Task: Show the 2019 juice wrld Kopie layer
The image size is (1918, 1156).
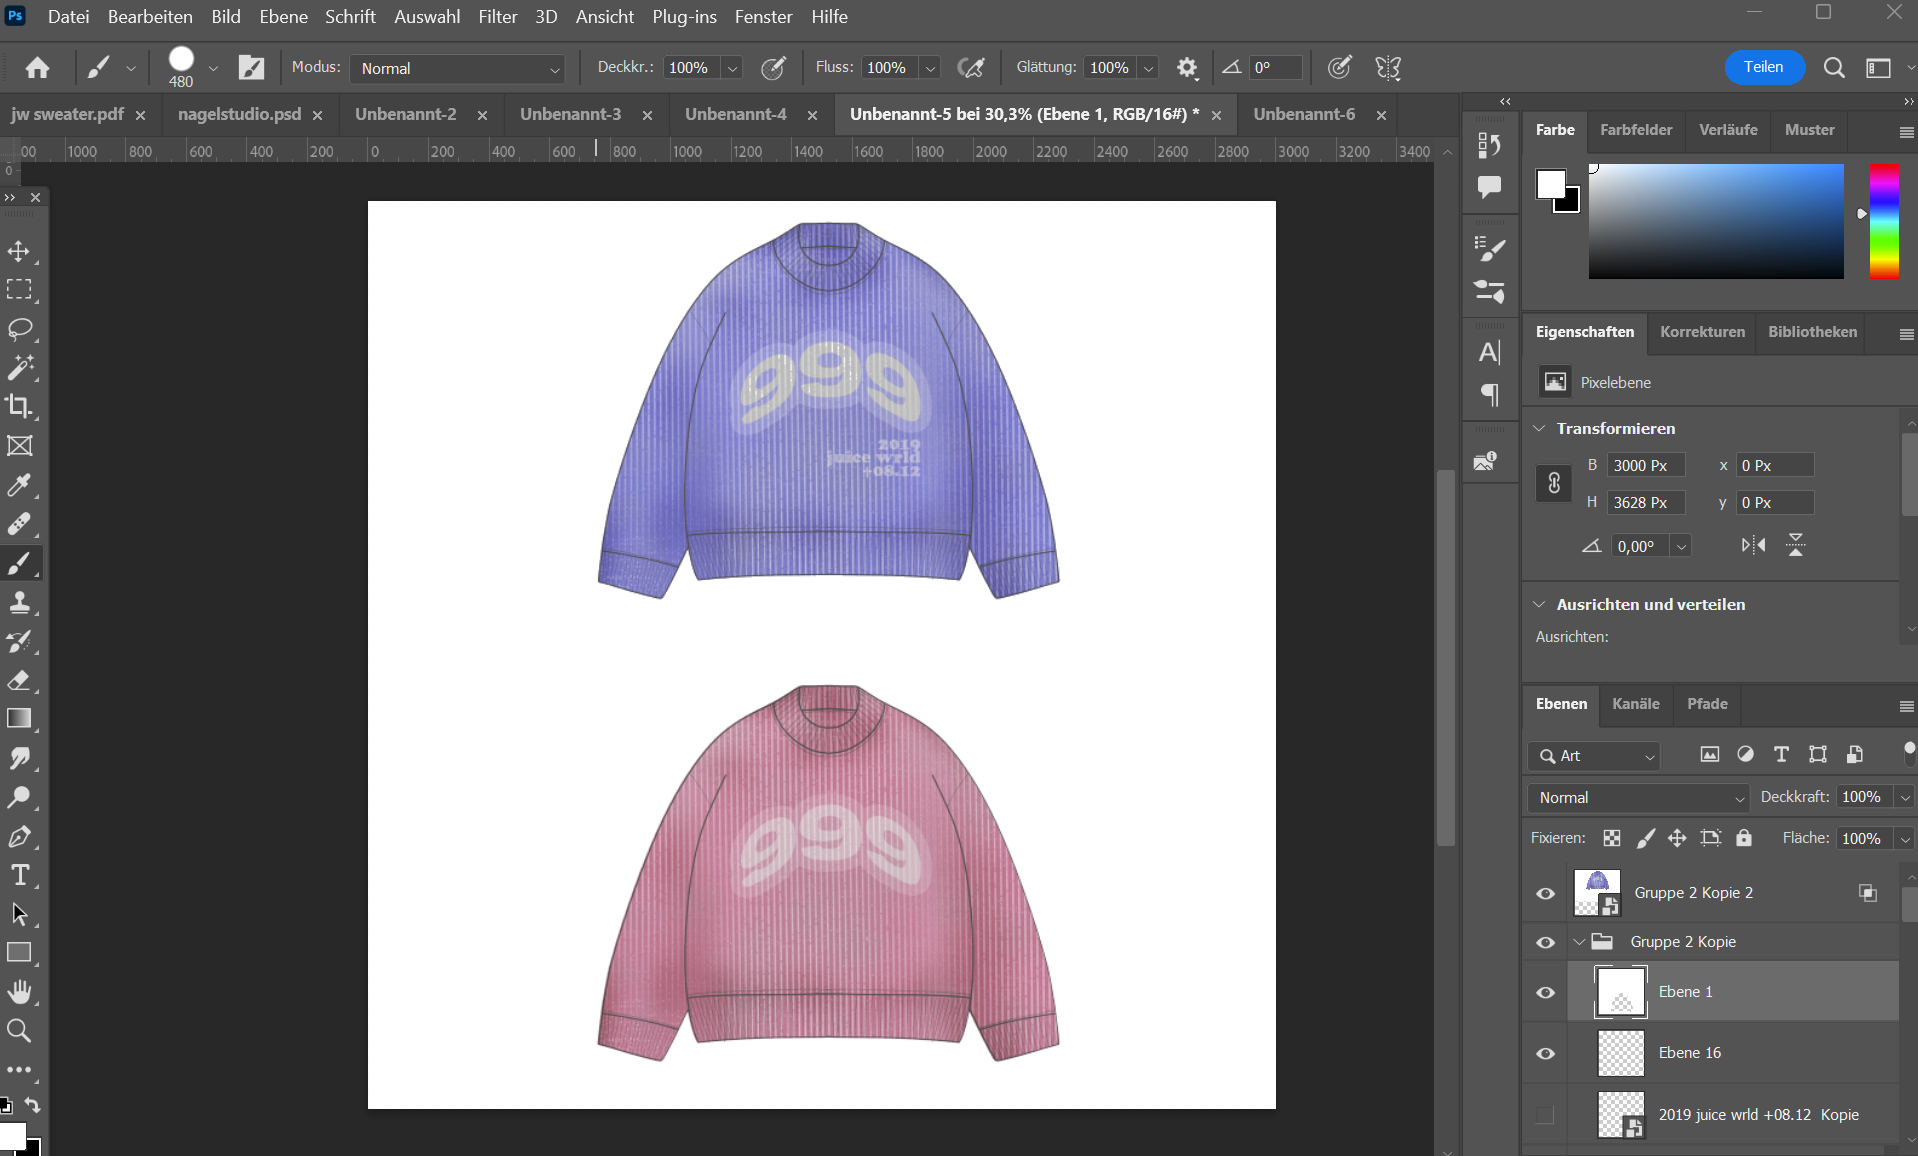Action: coord(1545,1114)
